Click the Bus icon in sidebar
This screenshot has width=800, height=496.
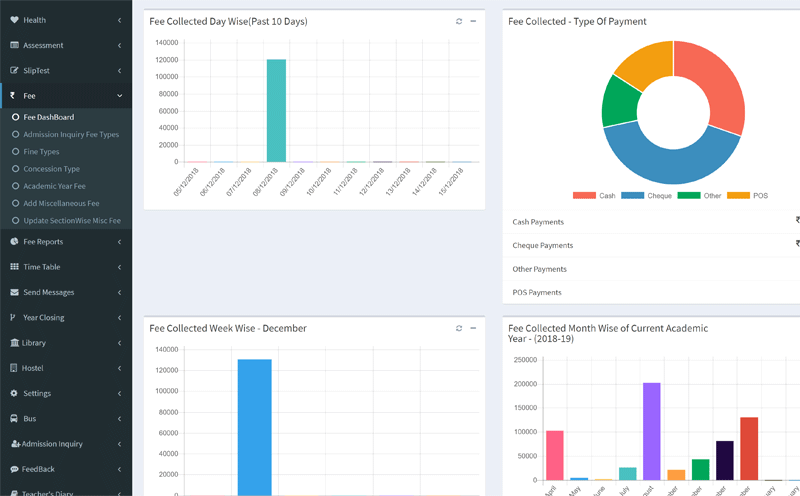pos(14,418)
